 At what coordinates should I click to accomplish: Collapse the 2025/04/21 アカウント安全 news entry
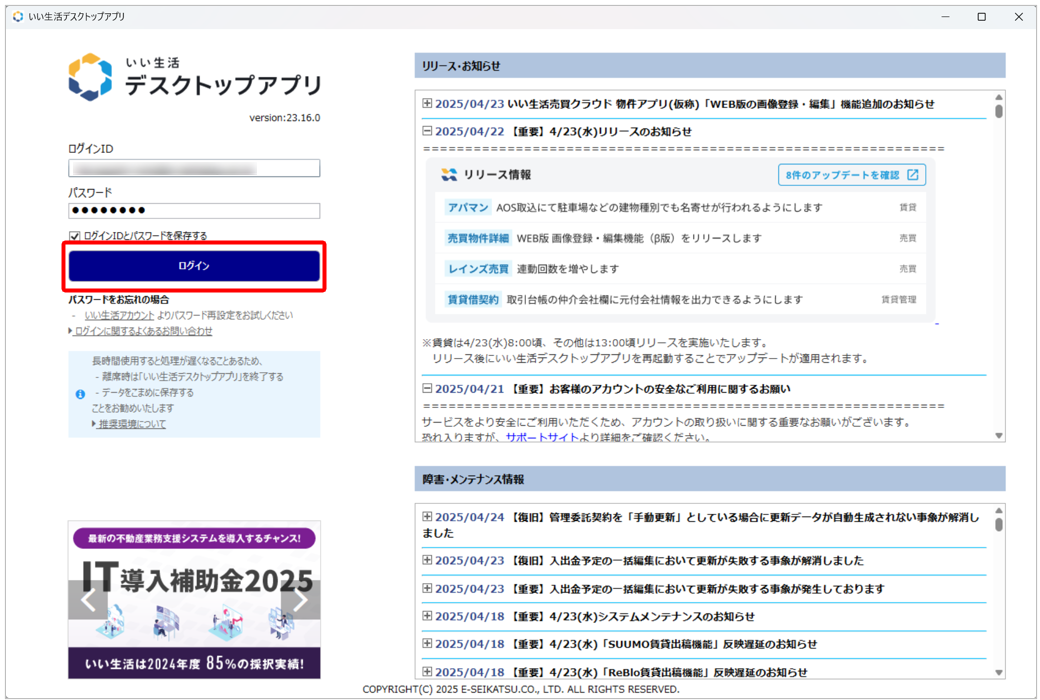[x=427, y=388]
